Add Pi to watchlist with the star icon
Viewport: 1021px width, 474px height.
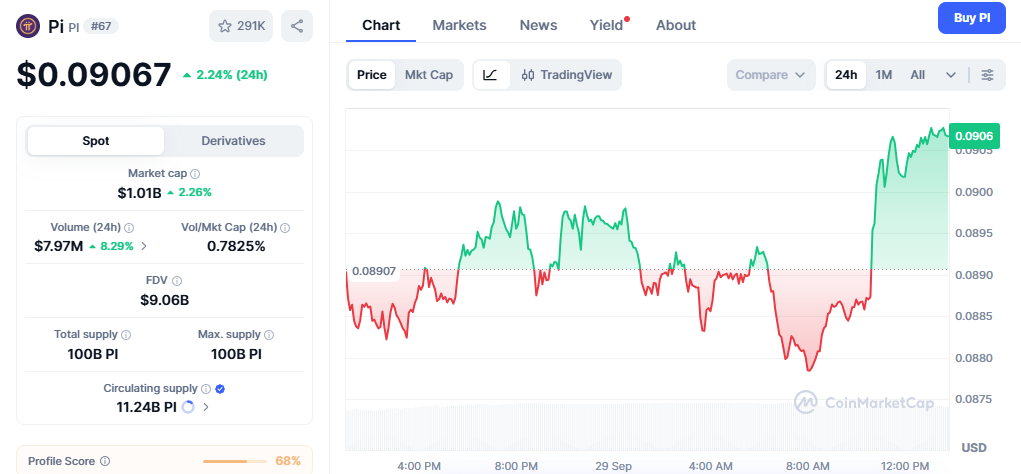tap(225, 26)
